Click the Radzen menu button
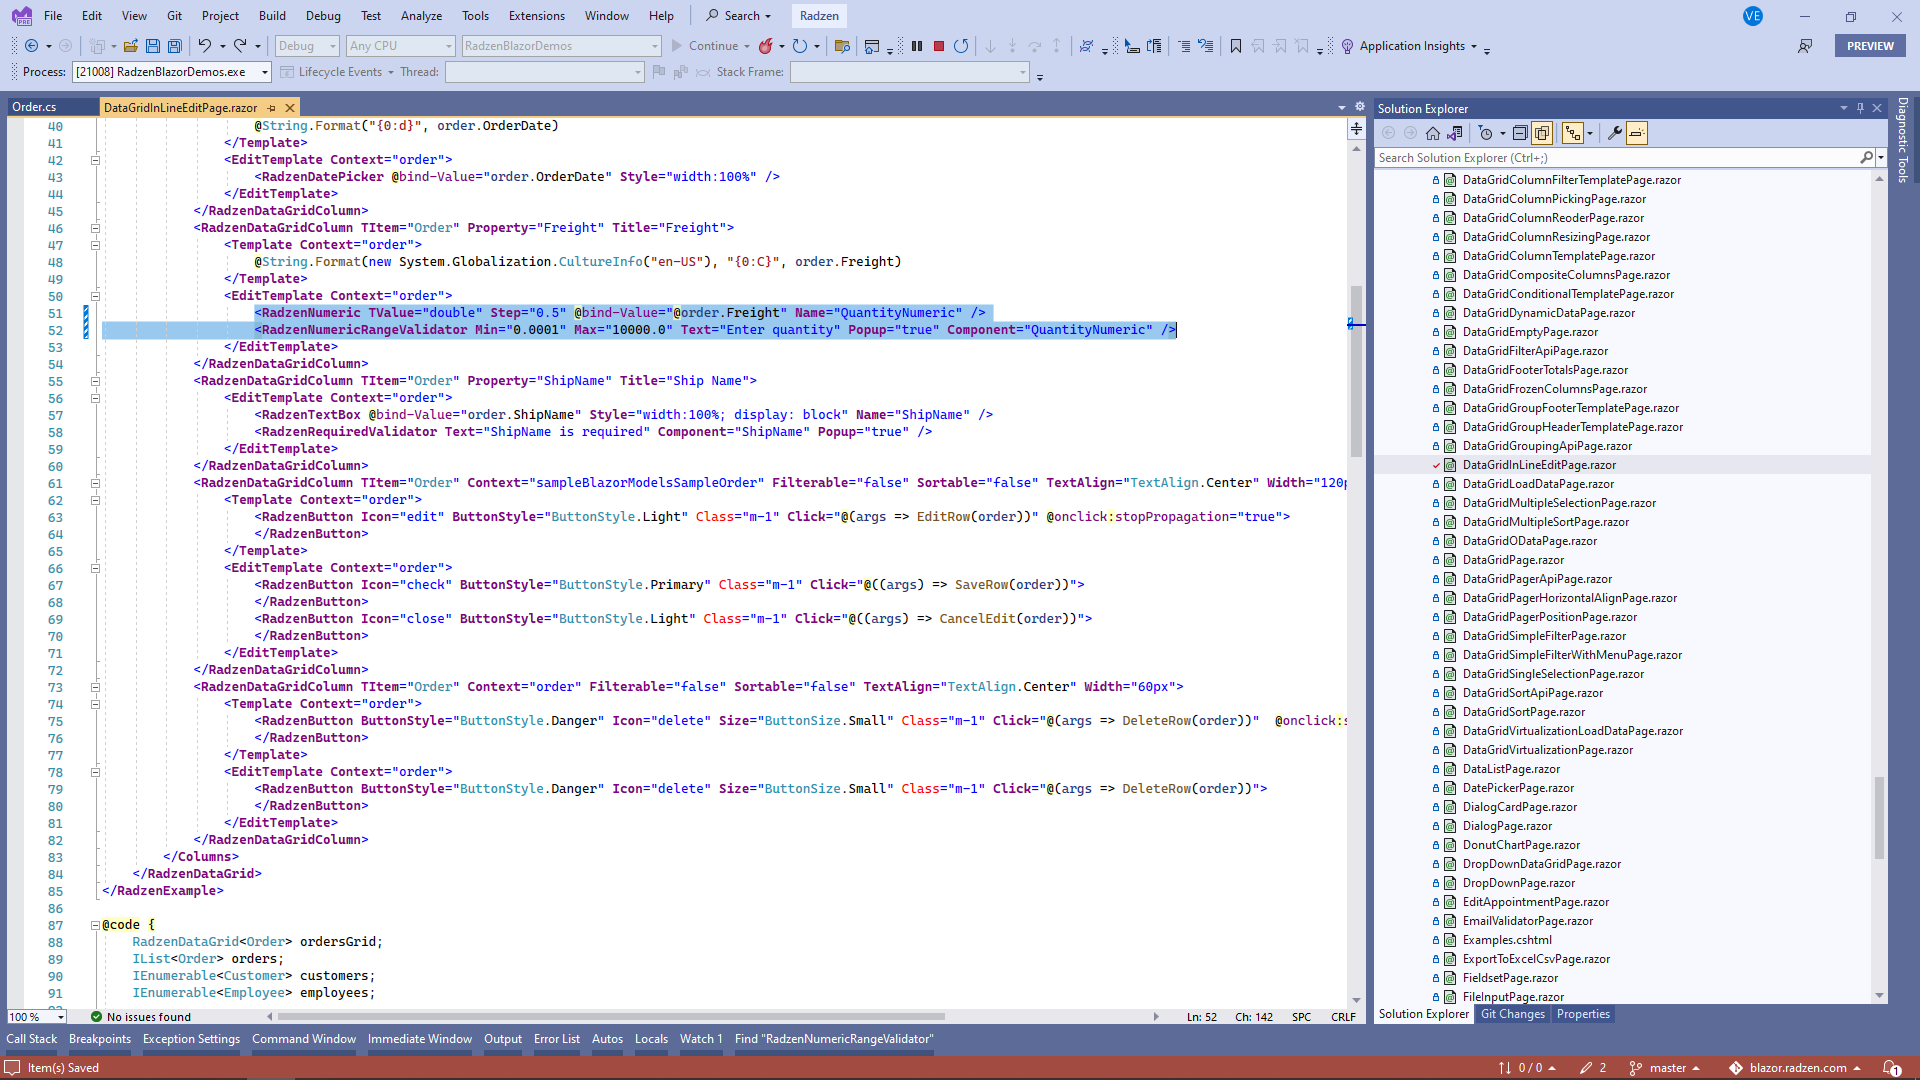 [819, 16]
